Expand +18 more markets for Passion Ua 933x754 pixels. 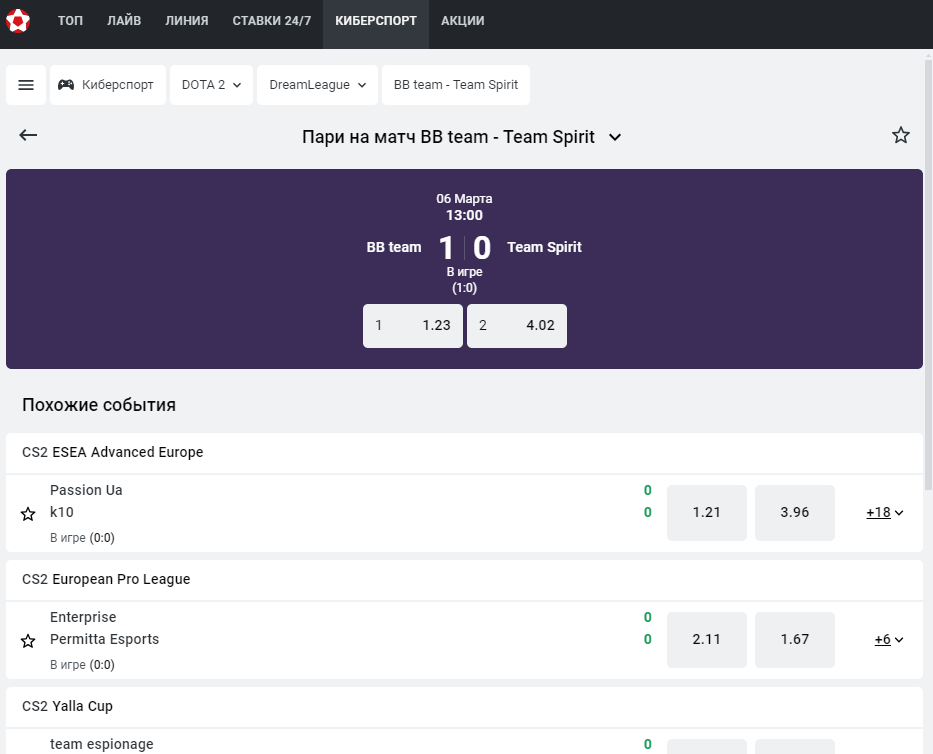(885, 512)
